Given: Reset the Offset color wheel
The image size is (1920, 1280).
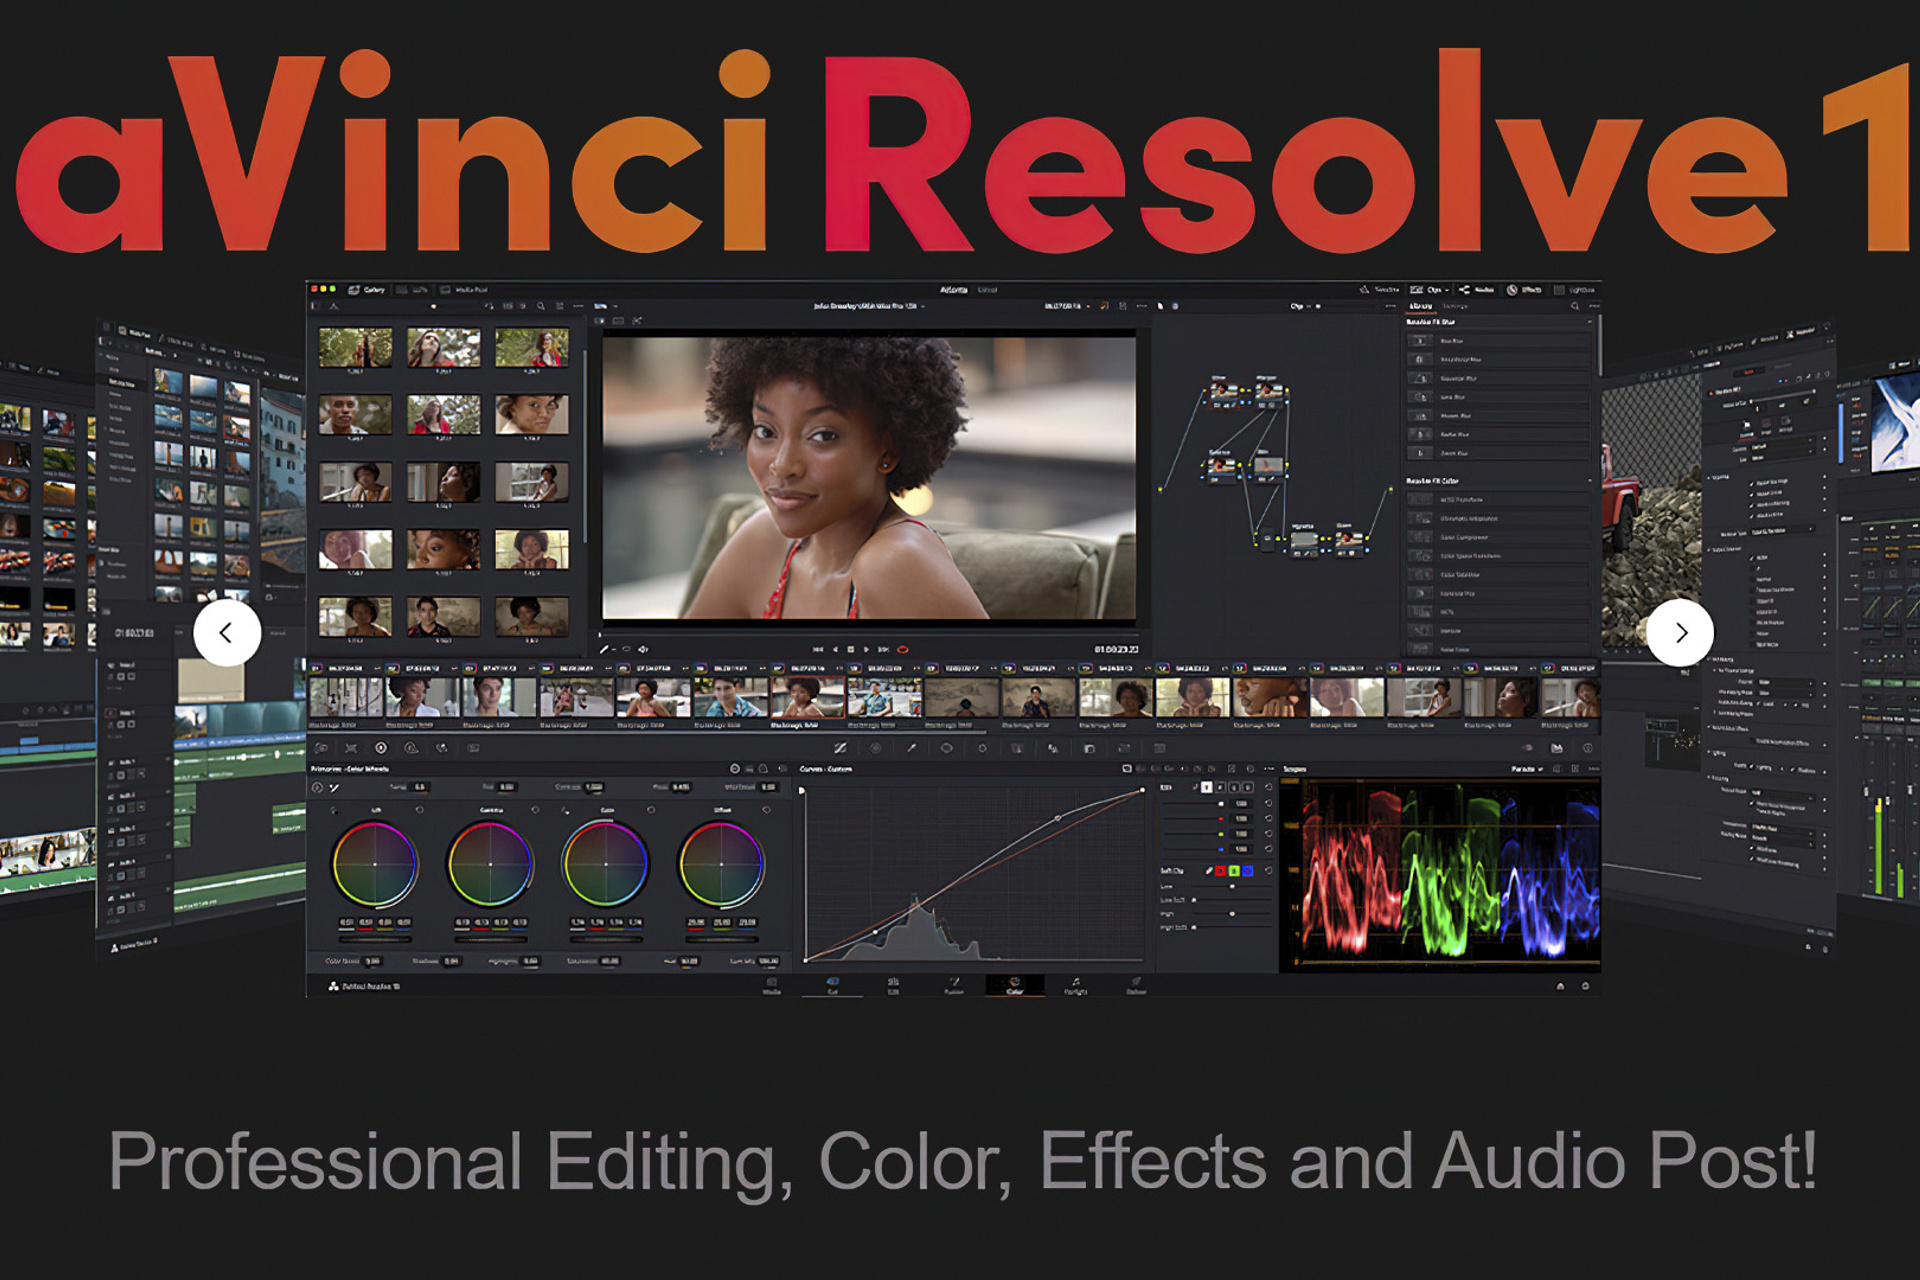Looking at the screenshot, I should point(766,810).
